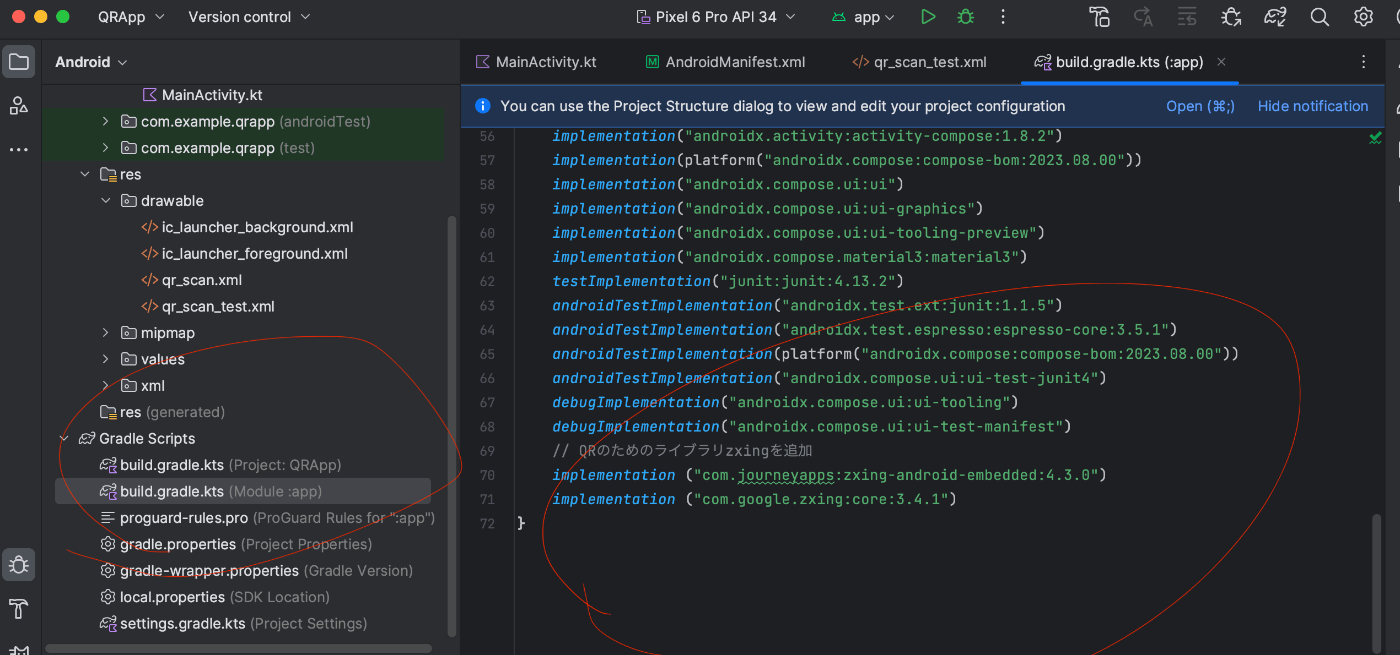This screenshot has height=655, width=1400.
Task: Show more tool windows ellipsis icon
Action: [19, 150]
